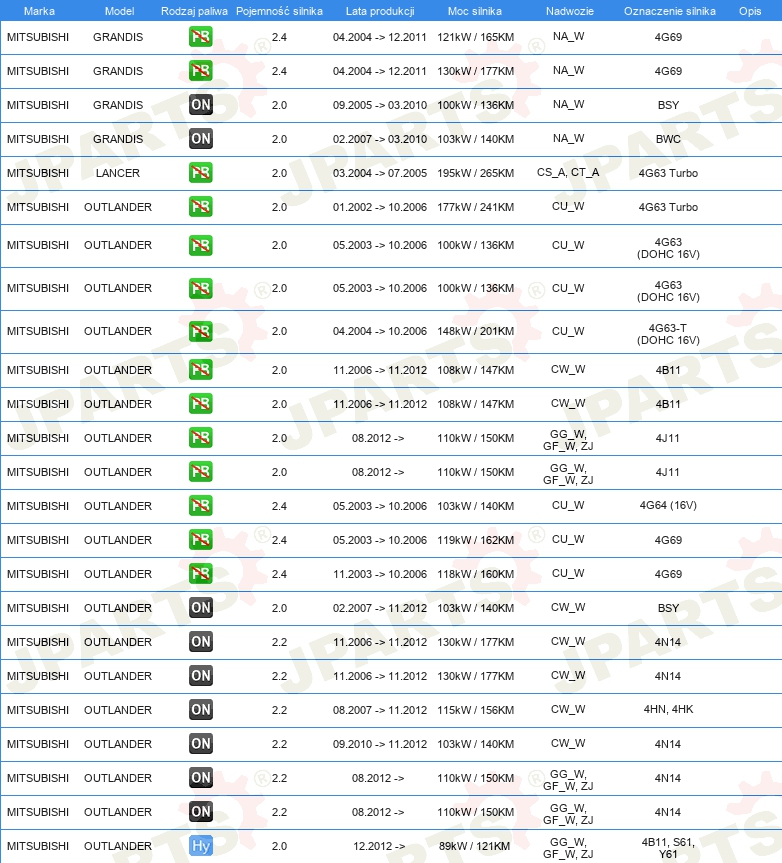Click the petrol icon in the 4G64 (16V) row

(200, 506)
